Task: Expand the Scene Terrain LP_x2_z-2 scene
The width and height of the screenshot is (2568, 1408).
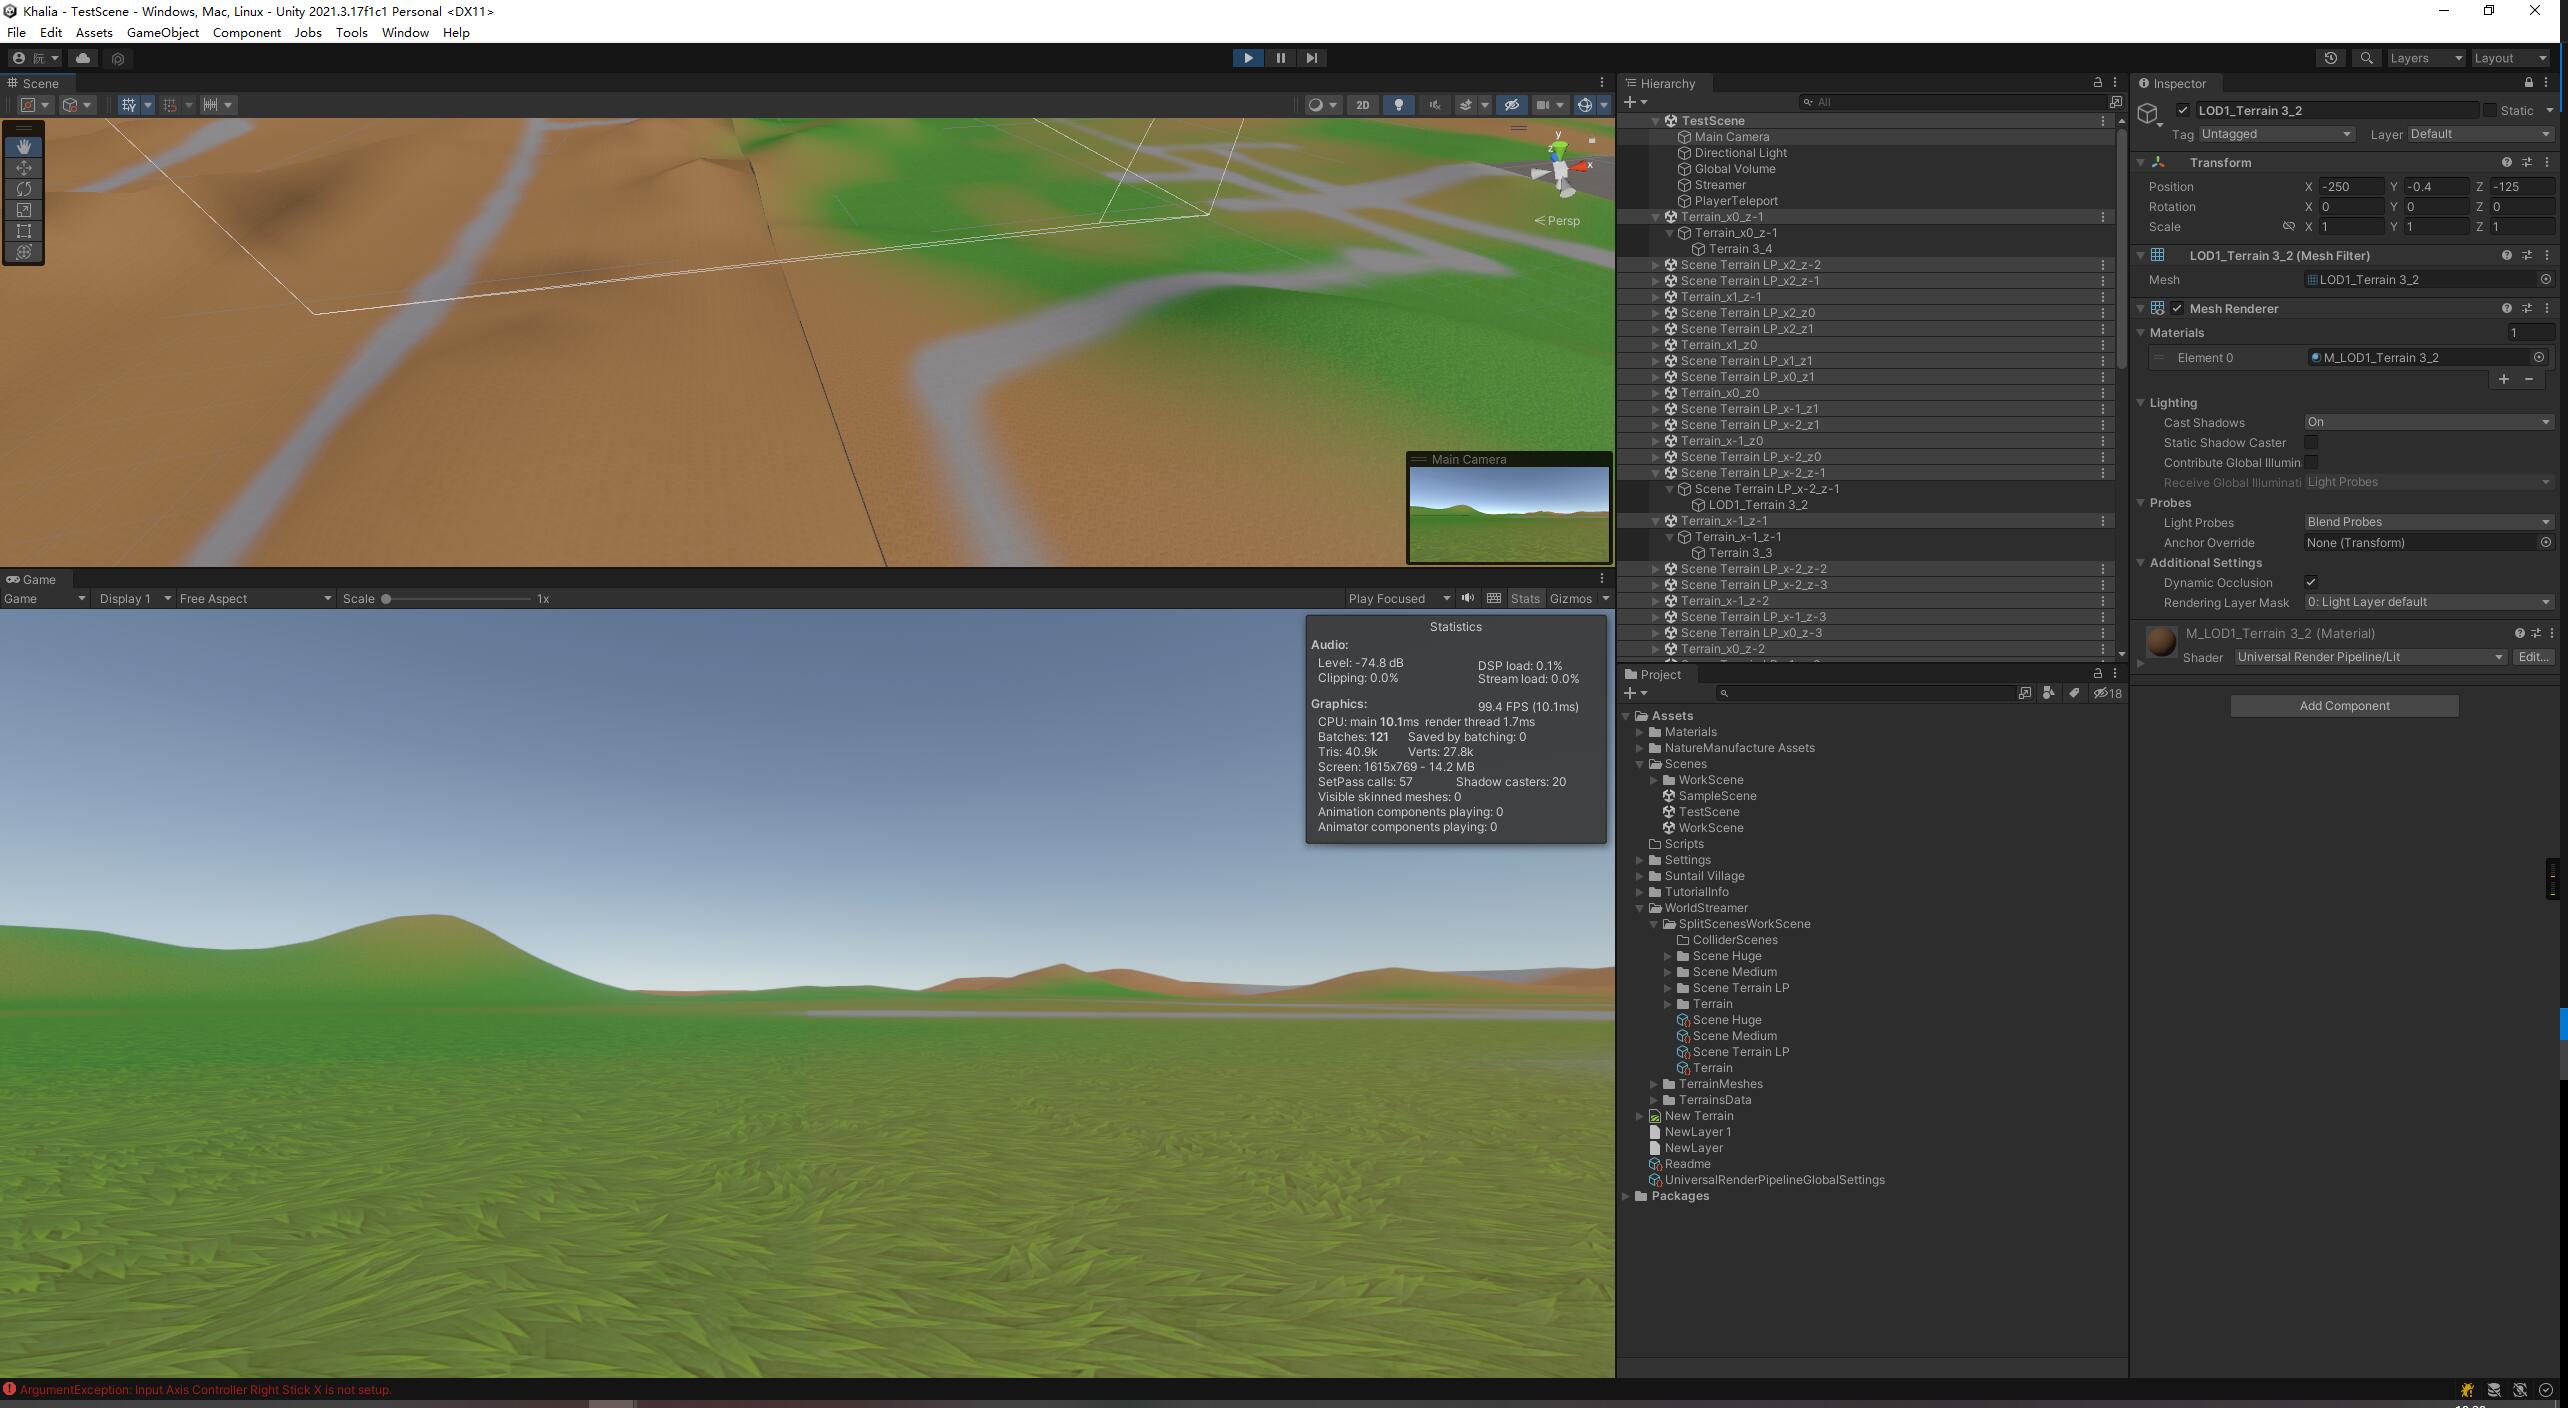Action: point(1656,265)
